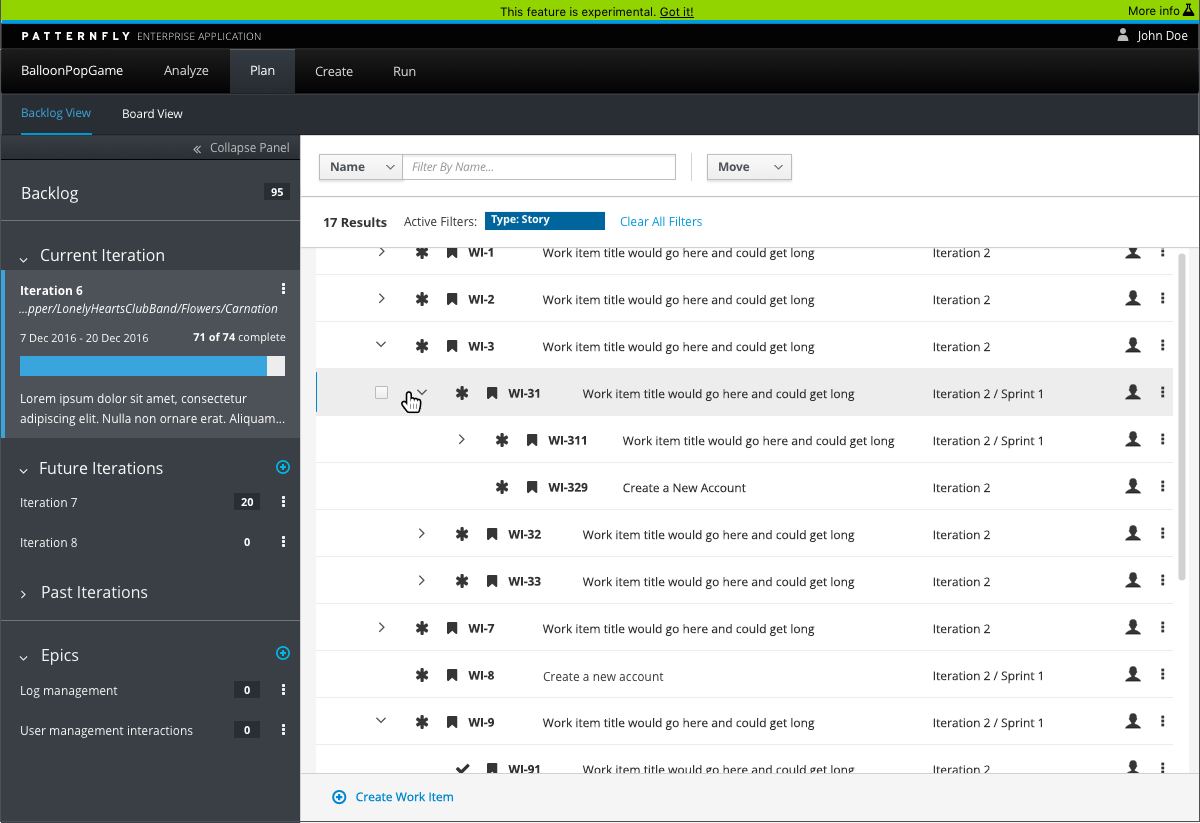1200x823 pixels.
Task: Click the More info link
Action: pyautogui.click(x=1154, y=10)
